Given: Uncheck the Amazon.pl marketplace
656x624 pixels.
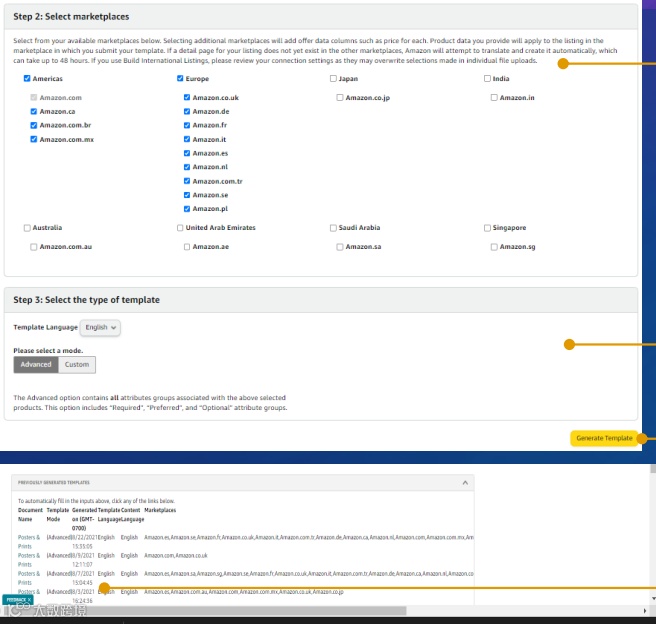Looking at the screenshot, I should (187, 209).
